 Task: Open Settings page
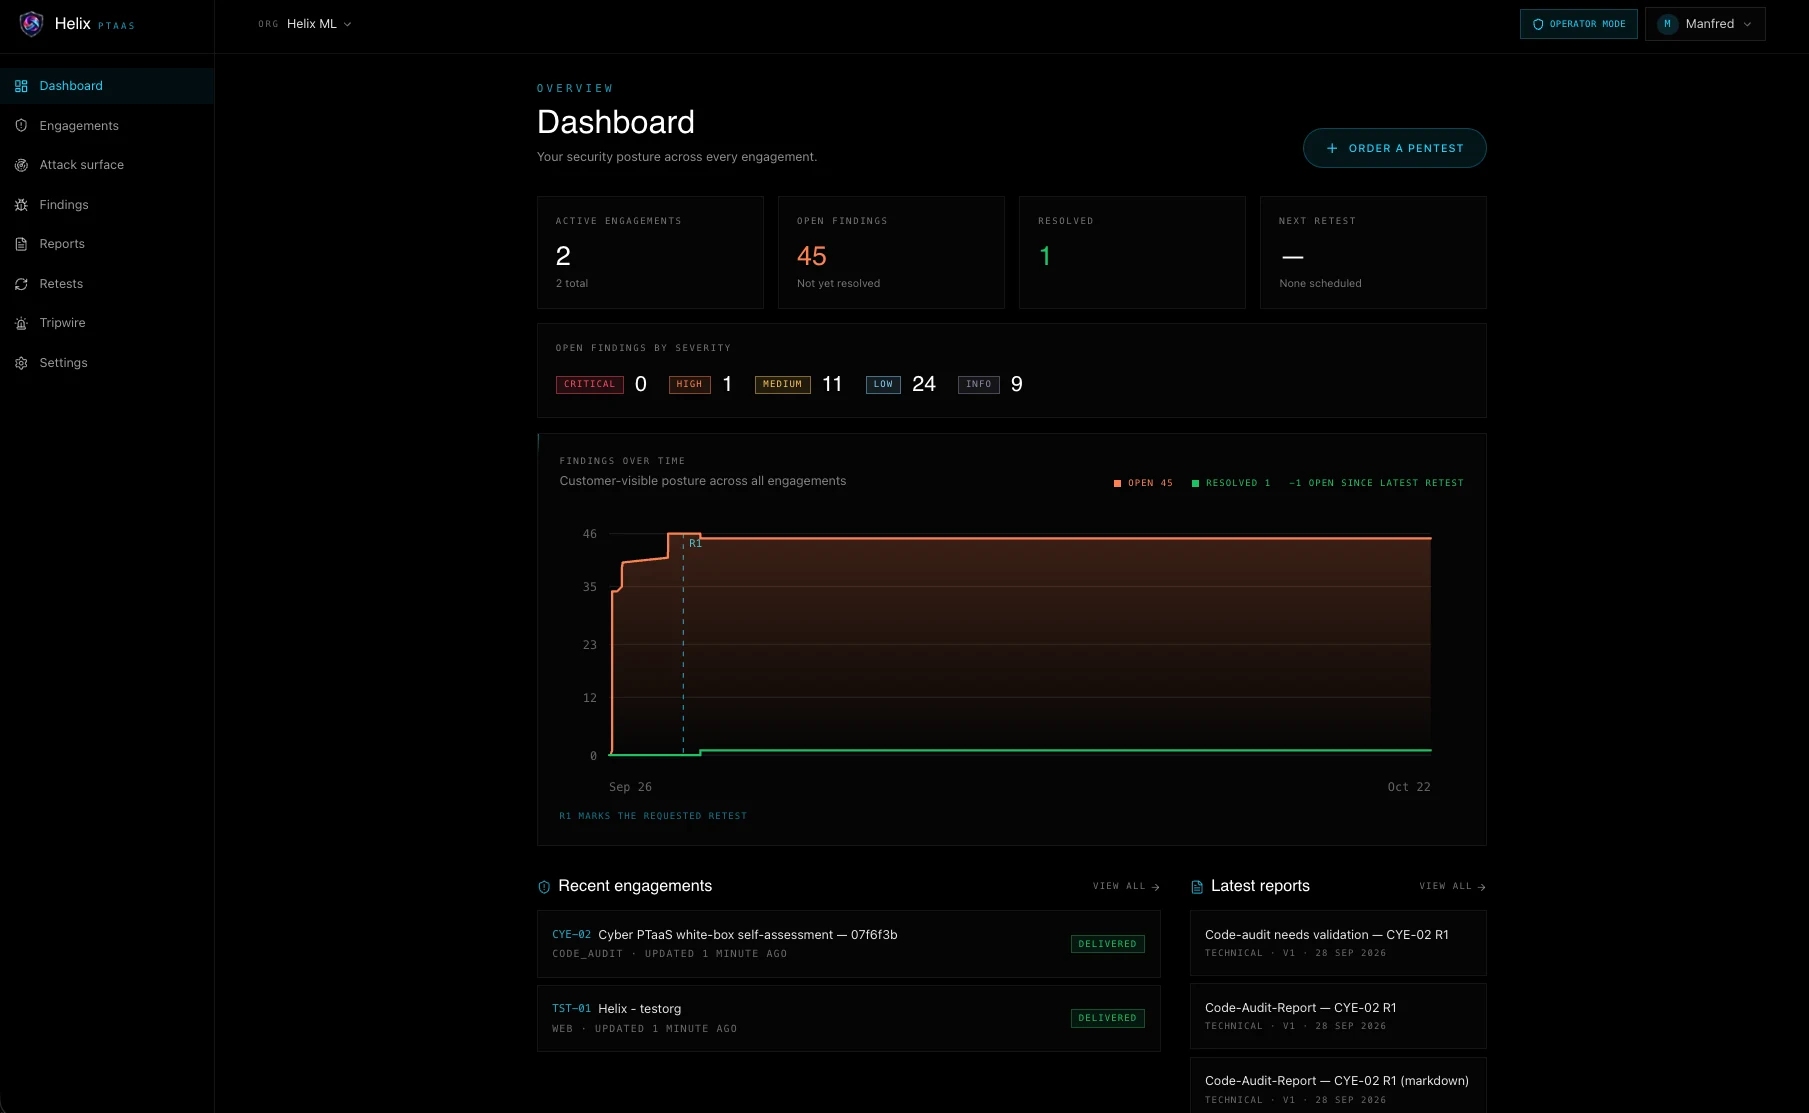click(x=107, y=363)
